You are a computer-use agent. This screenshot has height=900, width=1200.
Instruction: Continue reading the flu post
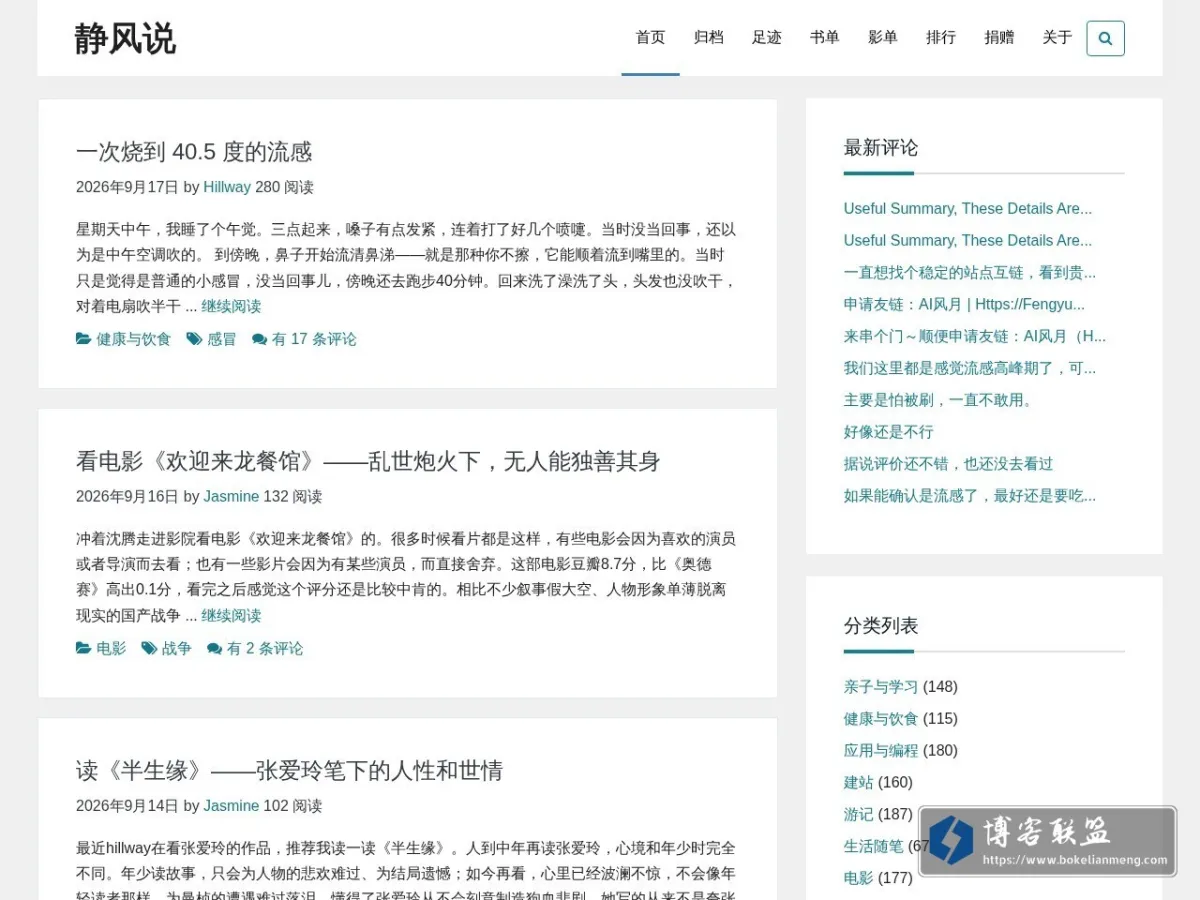[231, 306]
